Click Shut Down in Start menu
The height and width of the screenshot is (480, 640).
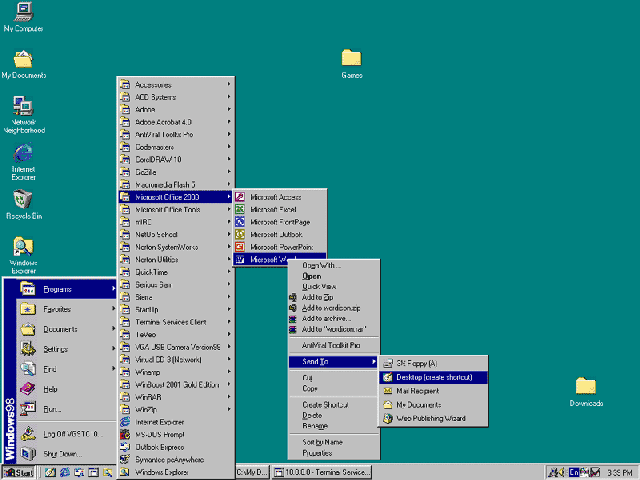[66, 453]
